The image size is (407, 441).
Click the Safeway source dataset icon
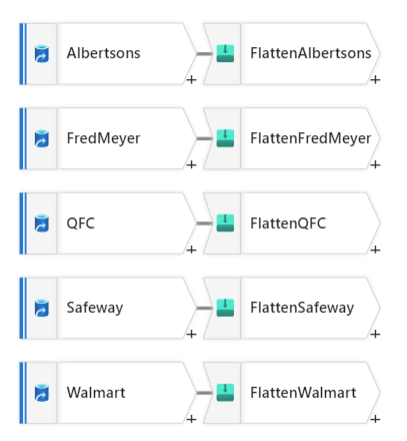(42, 308)
